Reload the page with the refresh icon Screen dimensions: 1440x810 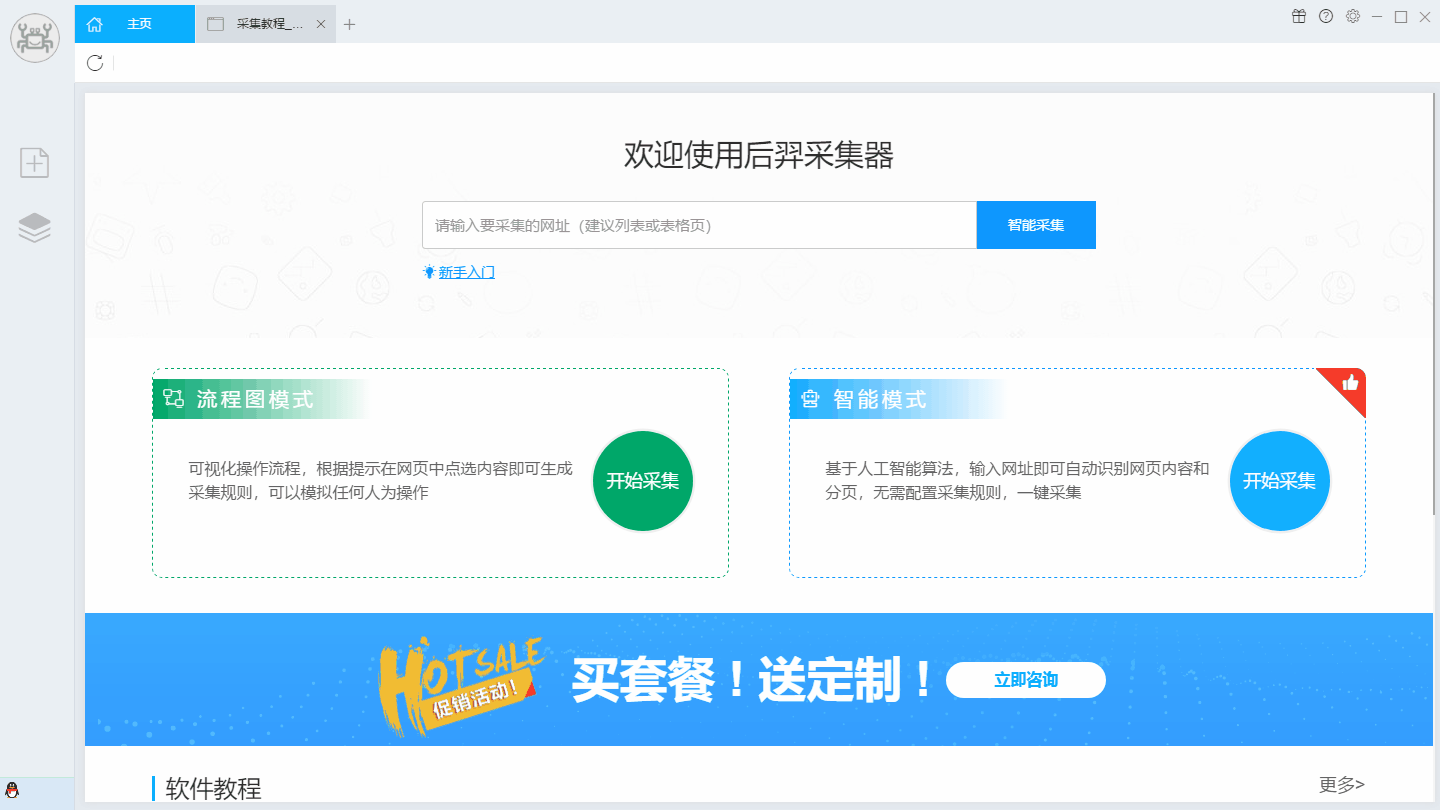point(95,63)
